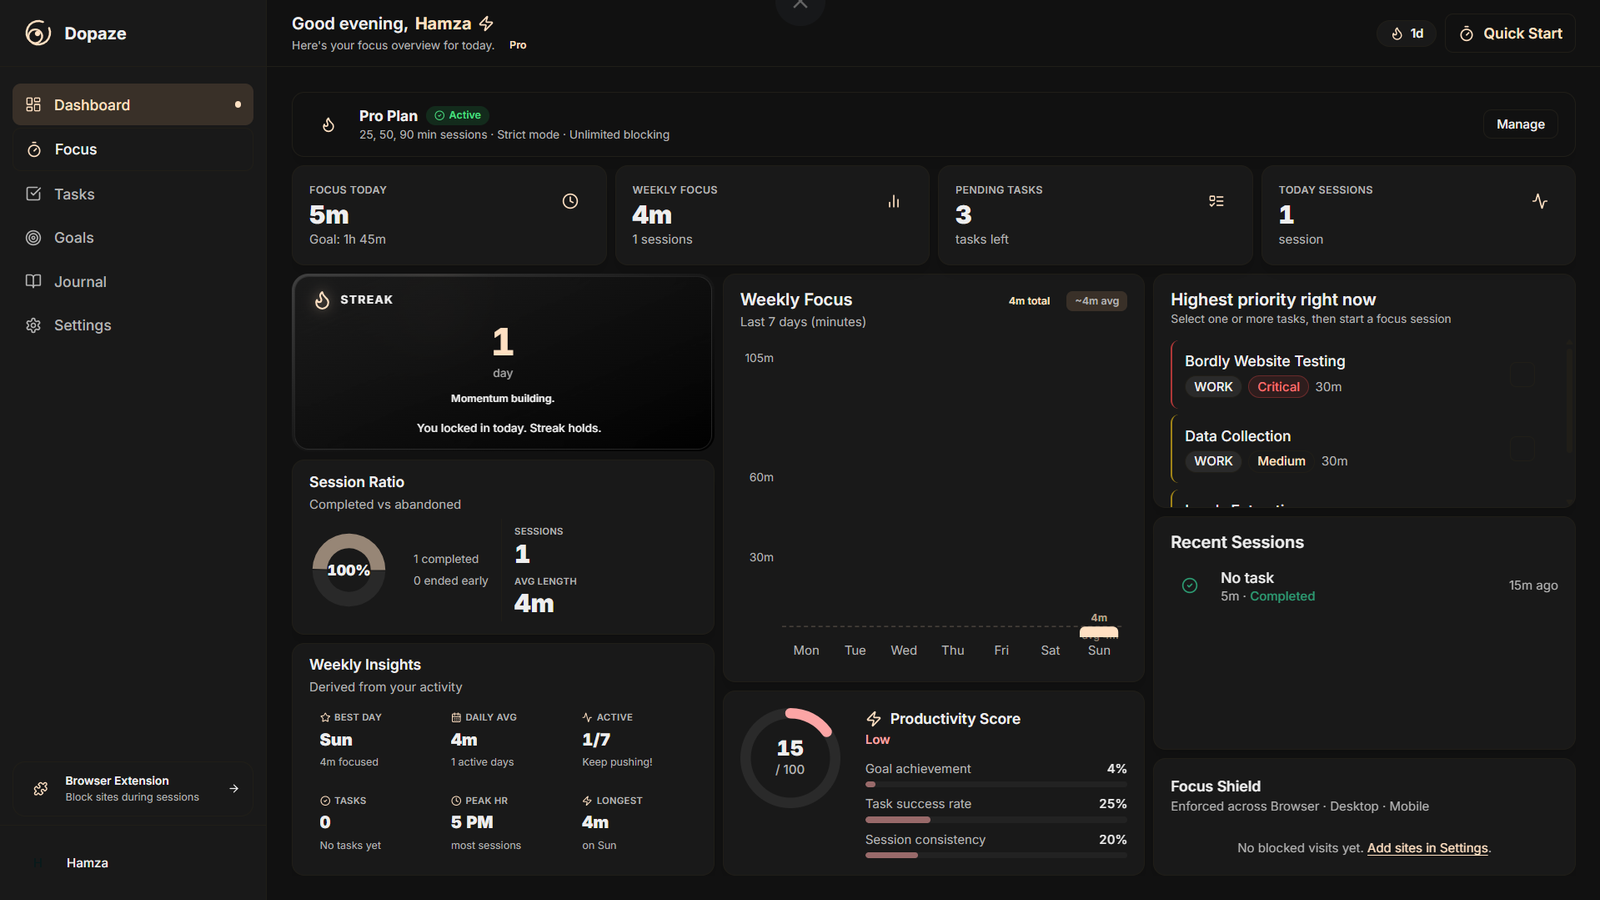Open the Add sites in Settings link
The height and width of the screenshot is (900, 1600).
click(1427, 848)
